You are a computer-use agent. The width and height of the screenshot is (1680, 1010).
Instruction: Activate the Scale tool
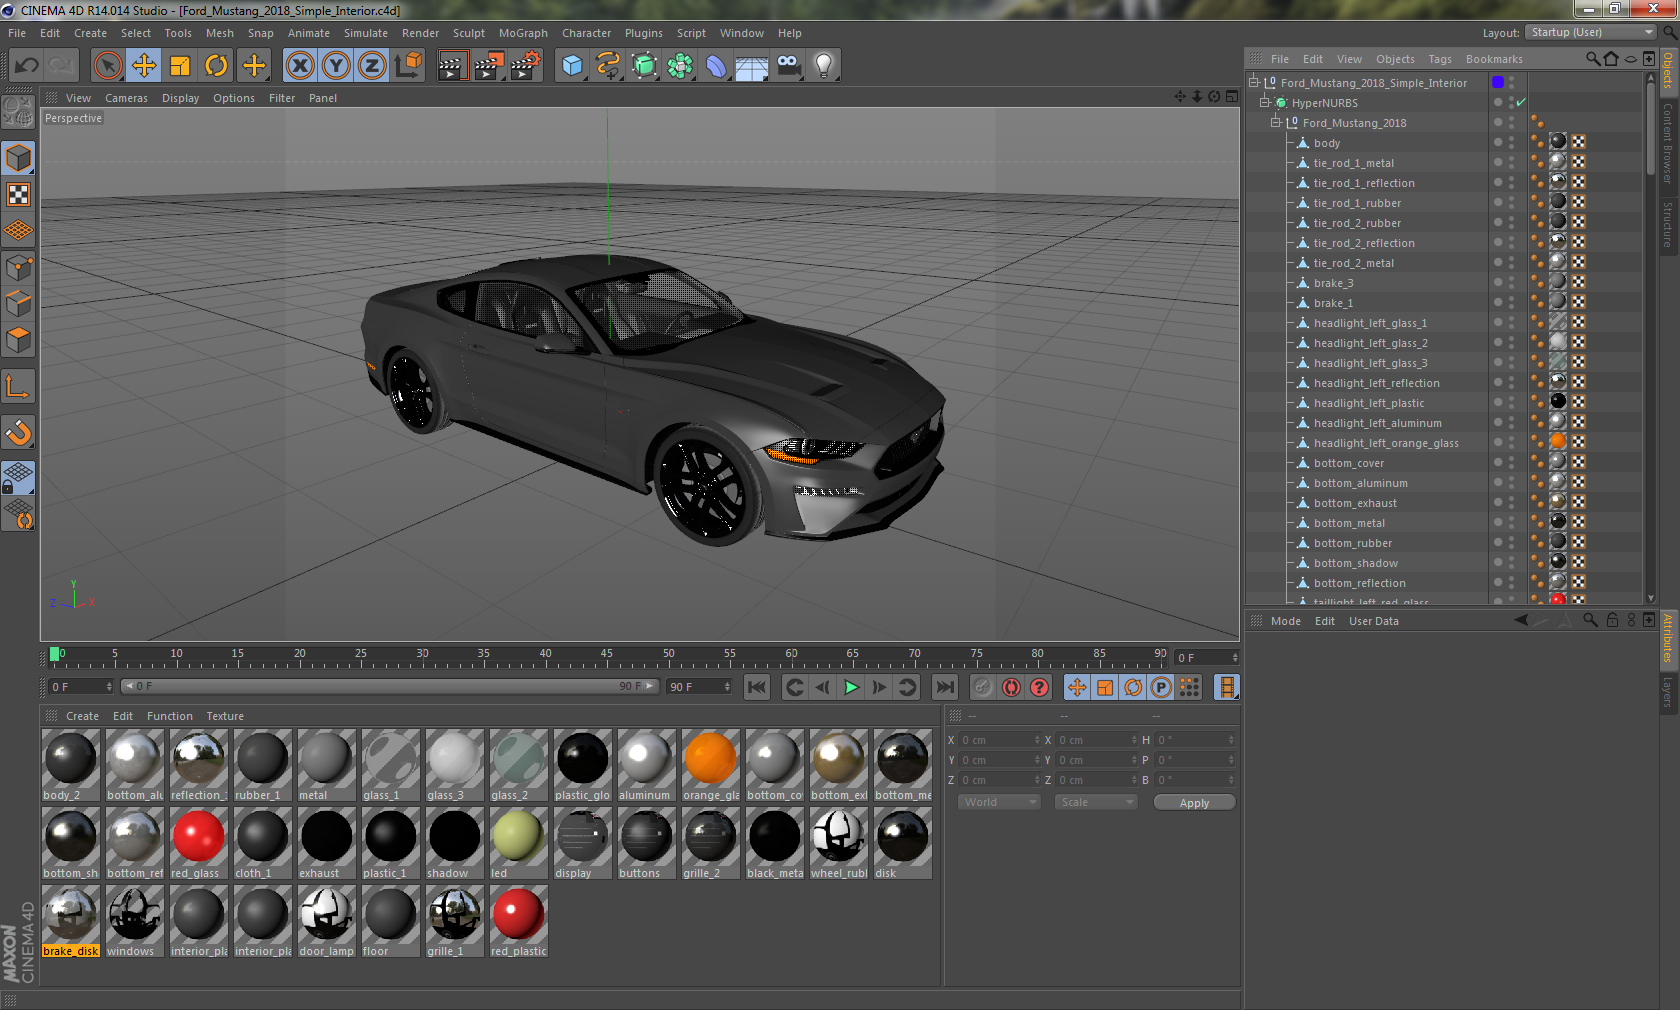pyautogui.click(x=180, y=66)
